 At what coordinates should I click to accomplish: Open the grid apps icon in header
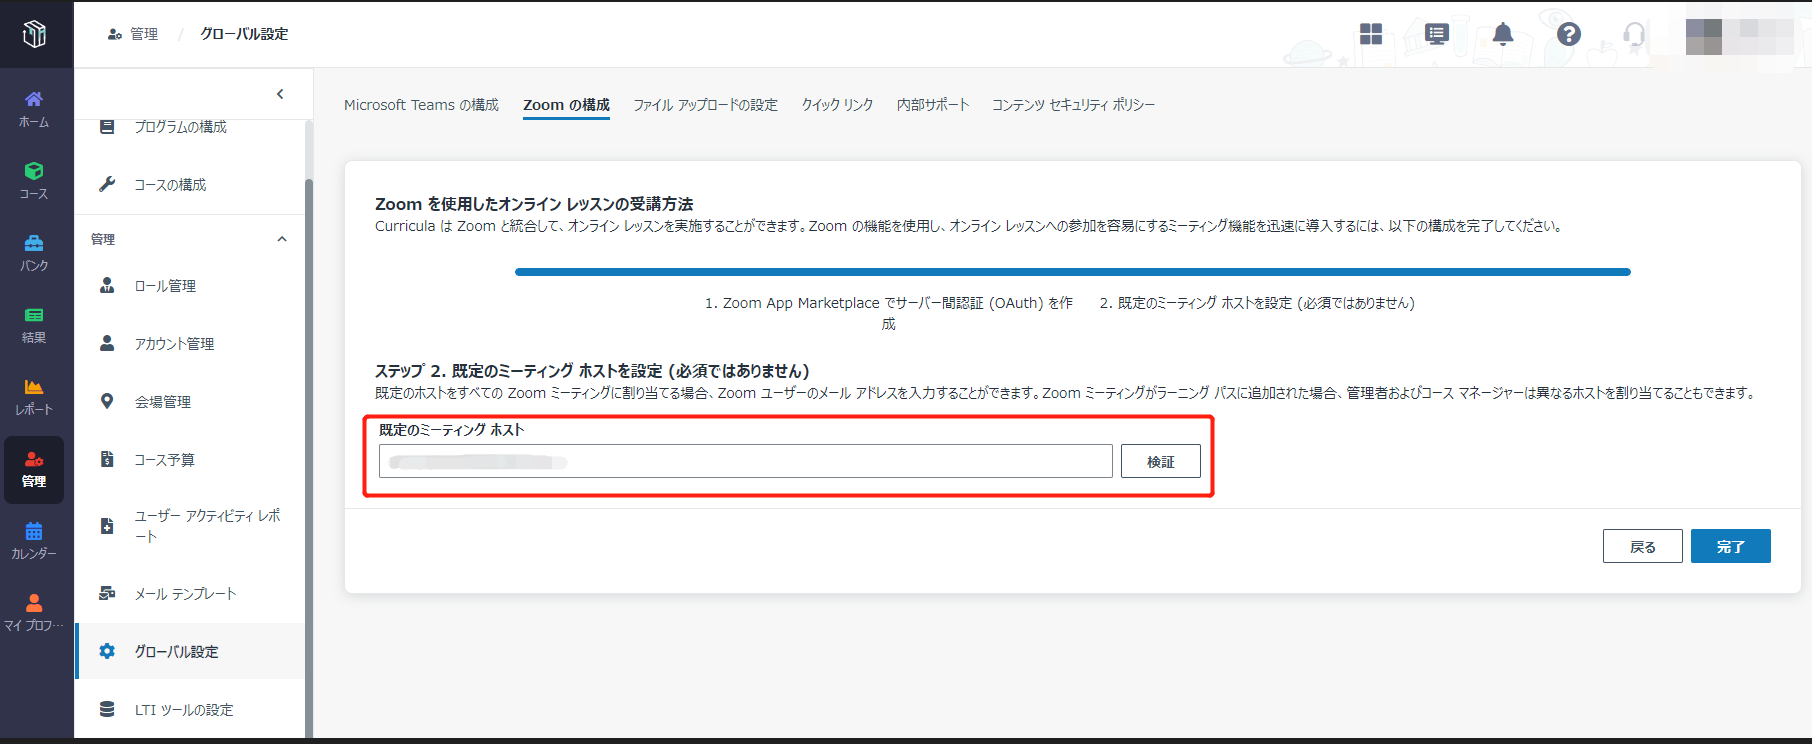pos(1371,34)
